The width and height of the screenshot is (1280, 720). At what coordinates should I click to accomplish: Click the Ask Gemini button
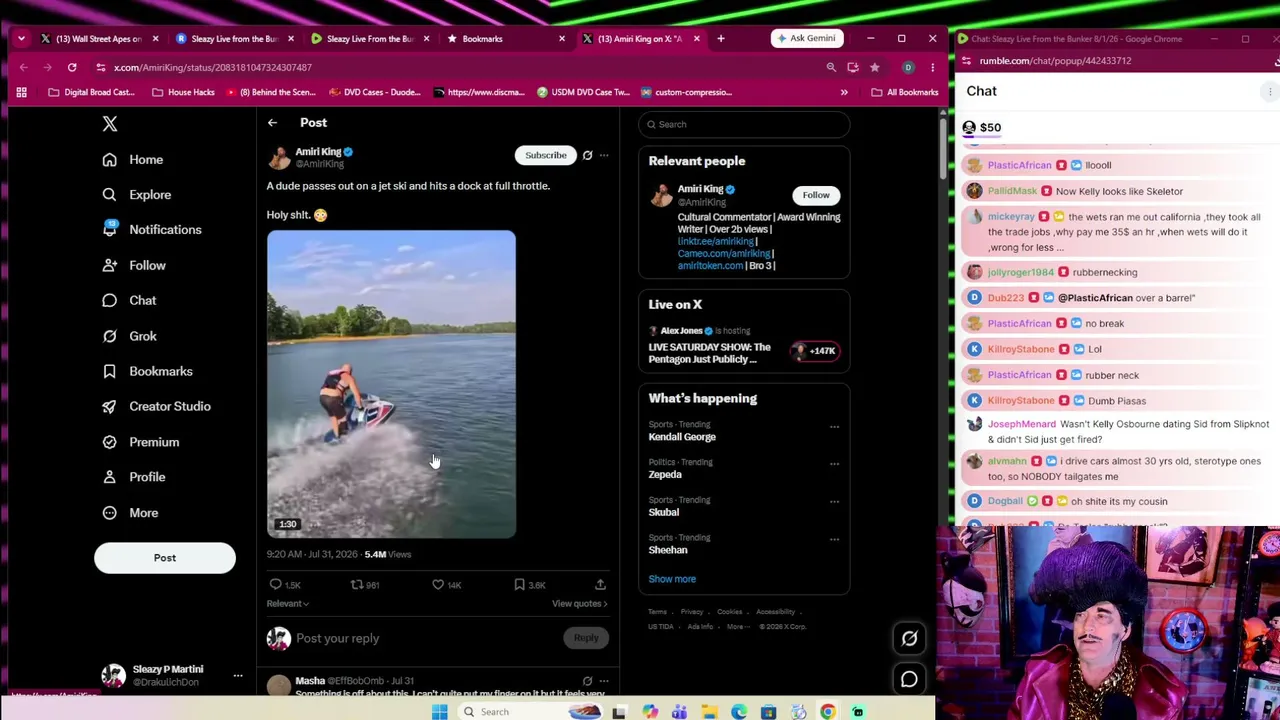pyautogui.click(x=806, y=39)
